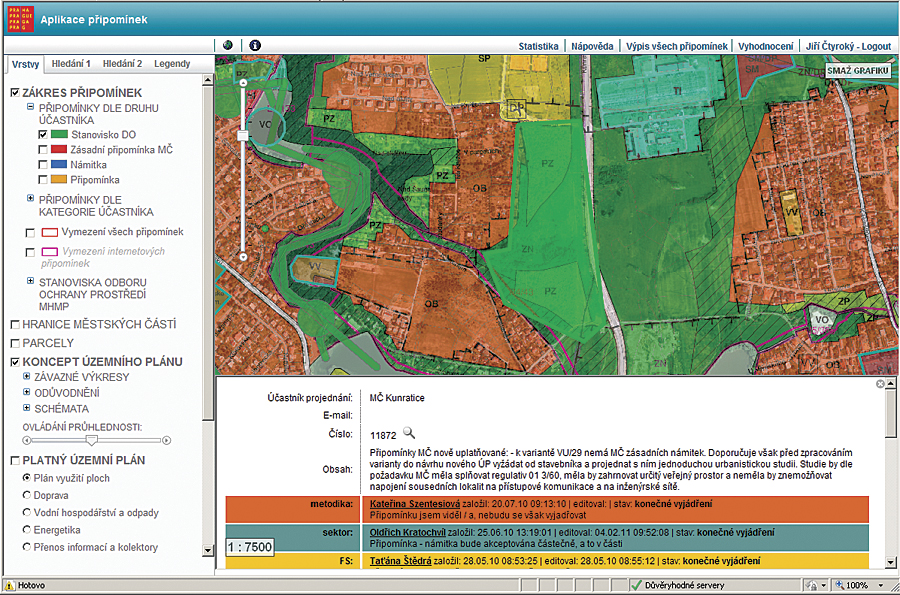Click the transparency slider's left arrow icon
900x595 pixels.
27,440
